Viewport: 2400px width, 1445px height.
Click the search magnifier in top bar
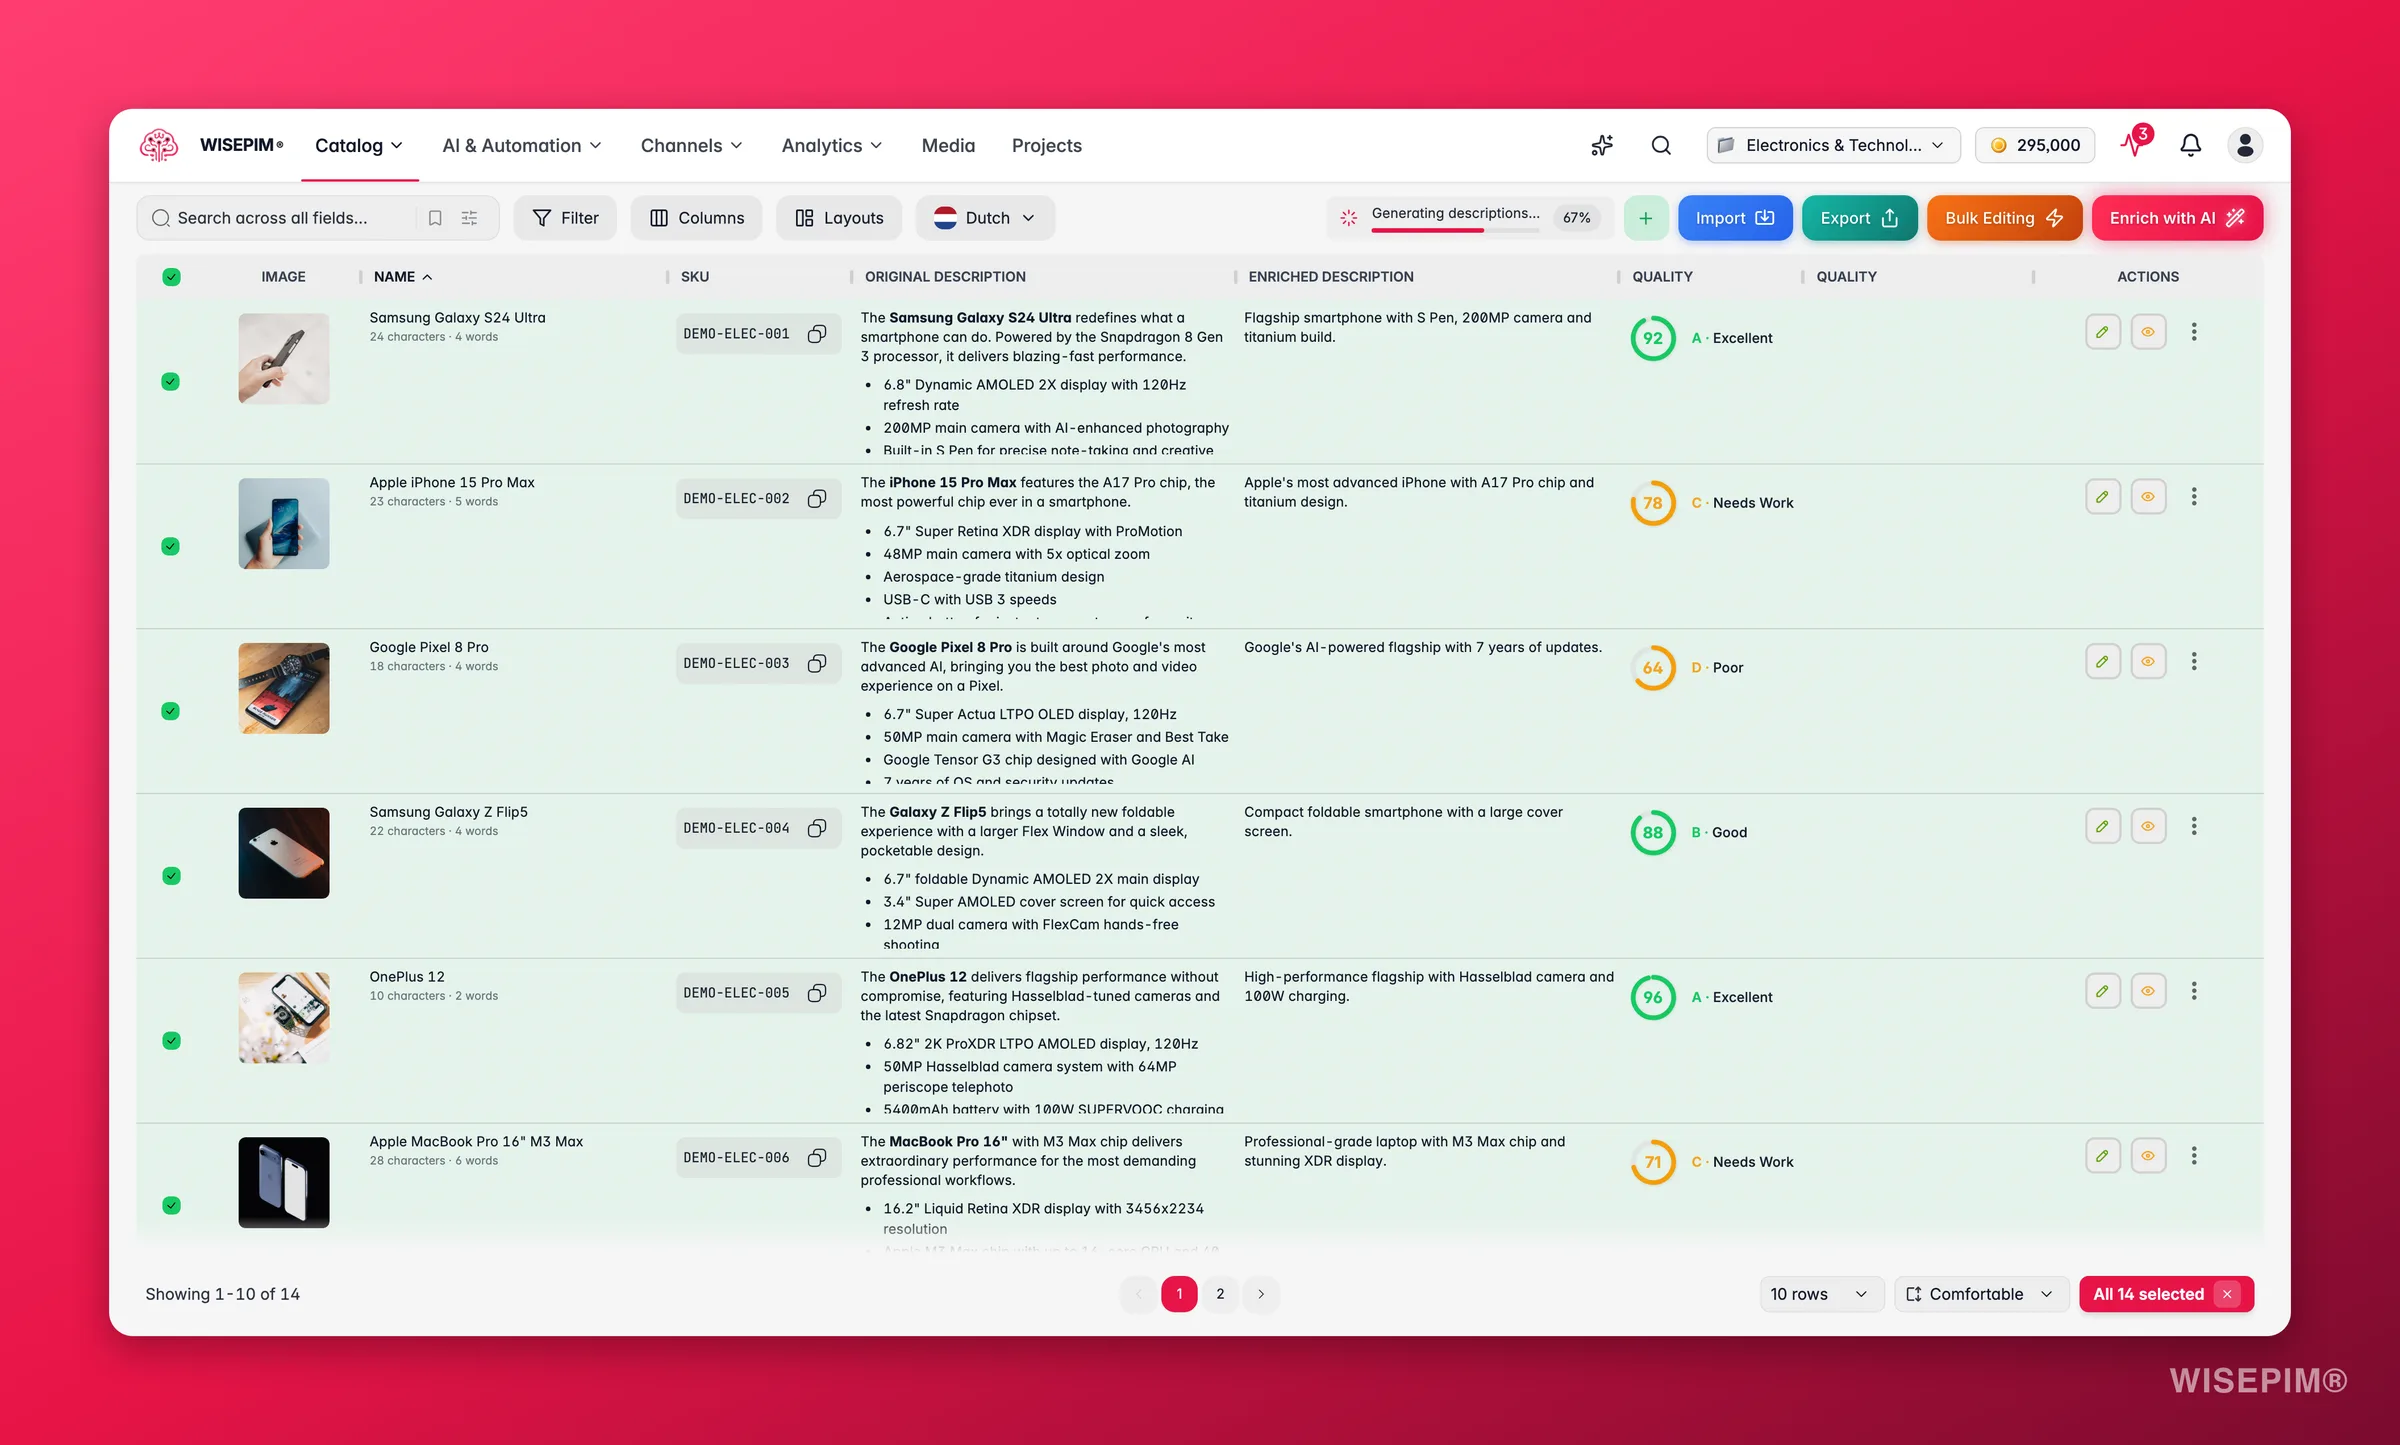(x=1661, y=145)
